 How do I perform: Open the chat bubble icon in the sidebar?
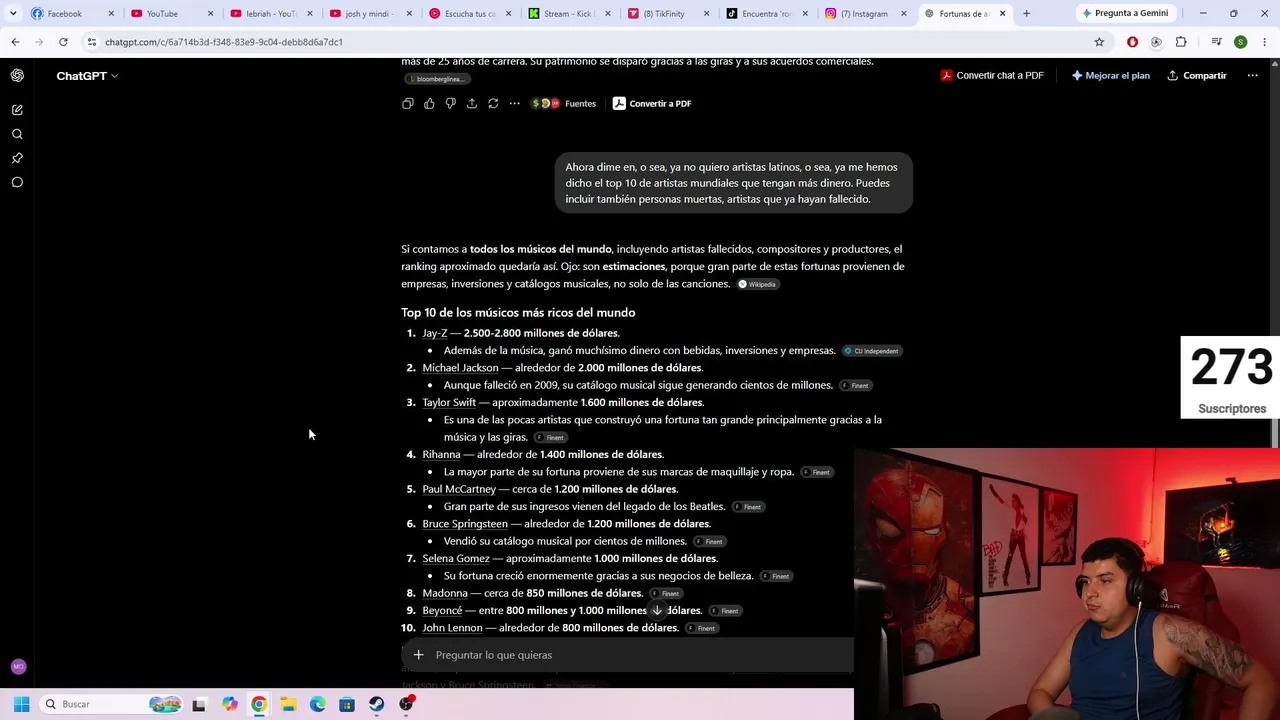tap(17, 182)
